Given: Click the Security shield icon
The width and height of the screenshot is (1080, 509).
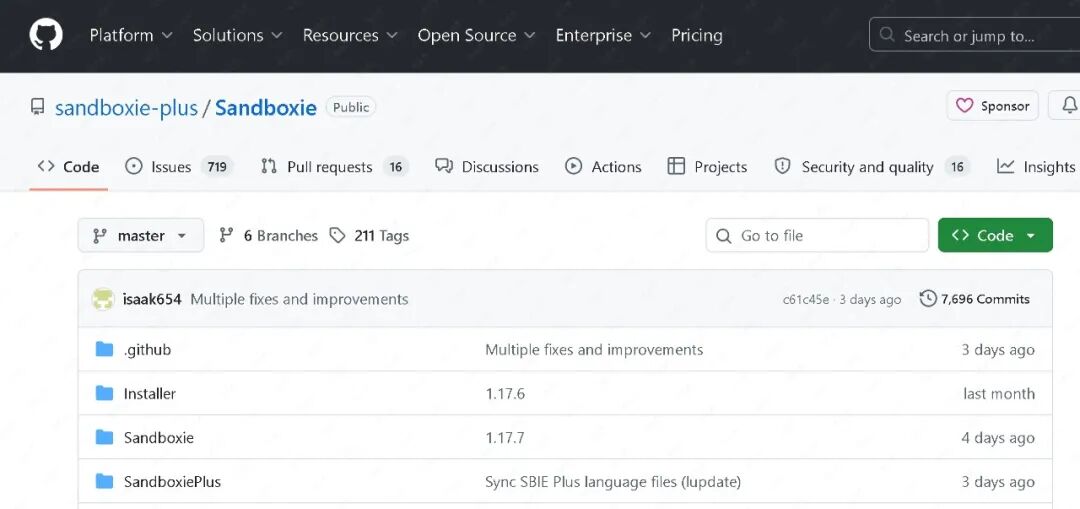Looking at the screenshot, I should pos(782,167).
